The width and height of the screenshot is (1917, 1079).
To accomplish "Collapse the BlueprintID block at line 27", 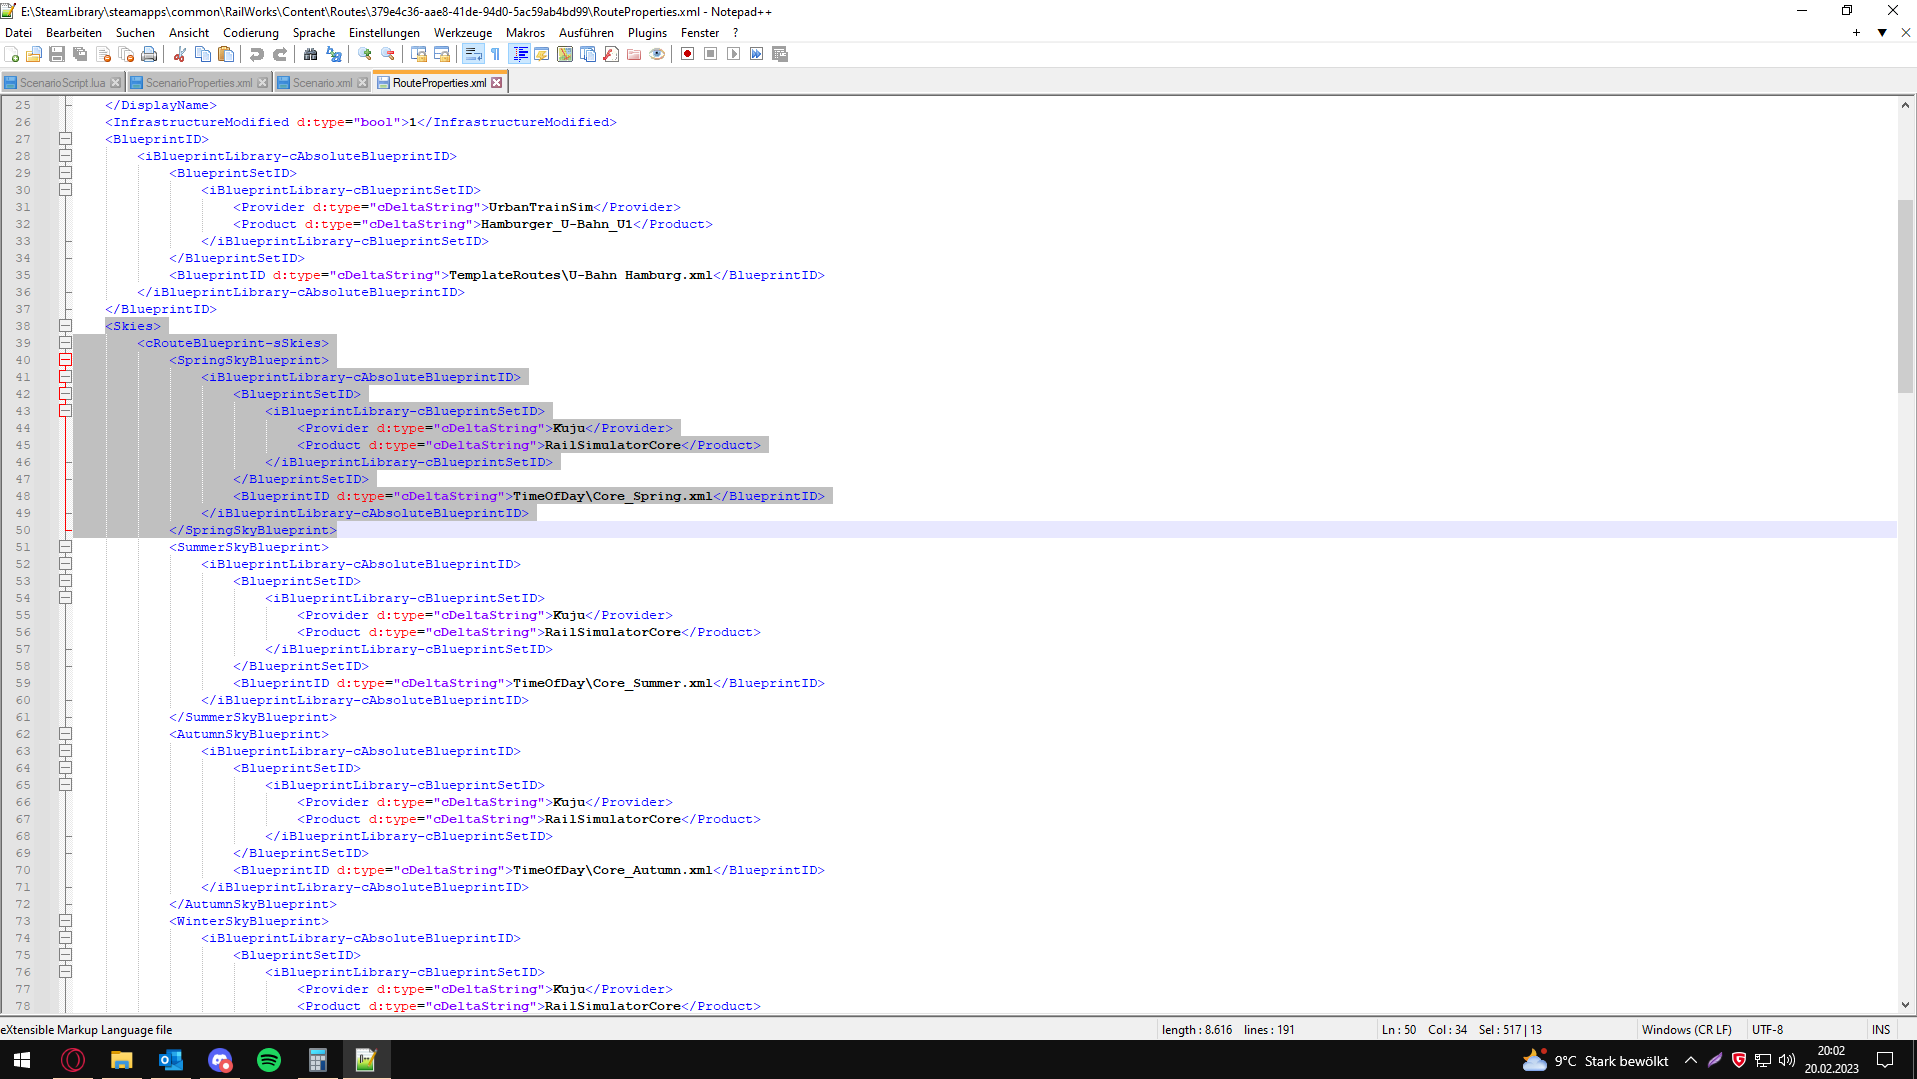I will 65,139.
